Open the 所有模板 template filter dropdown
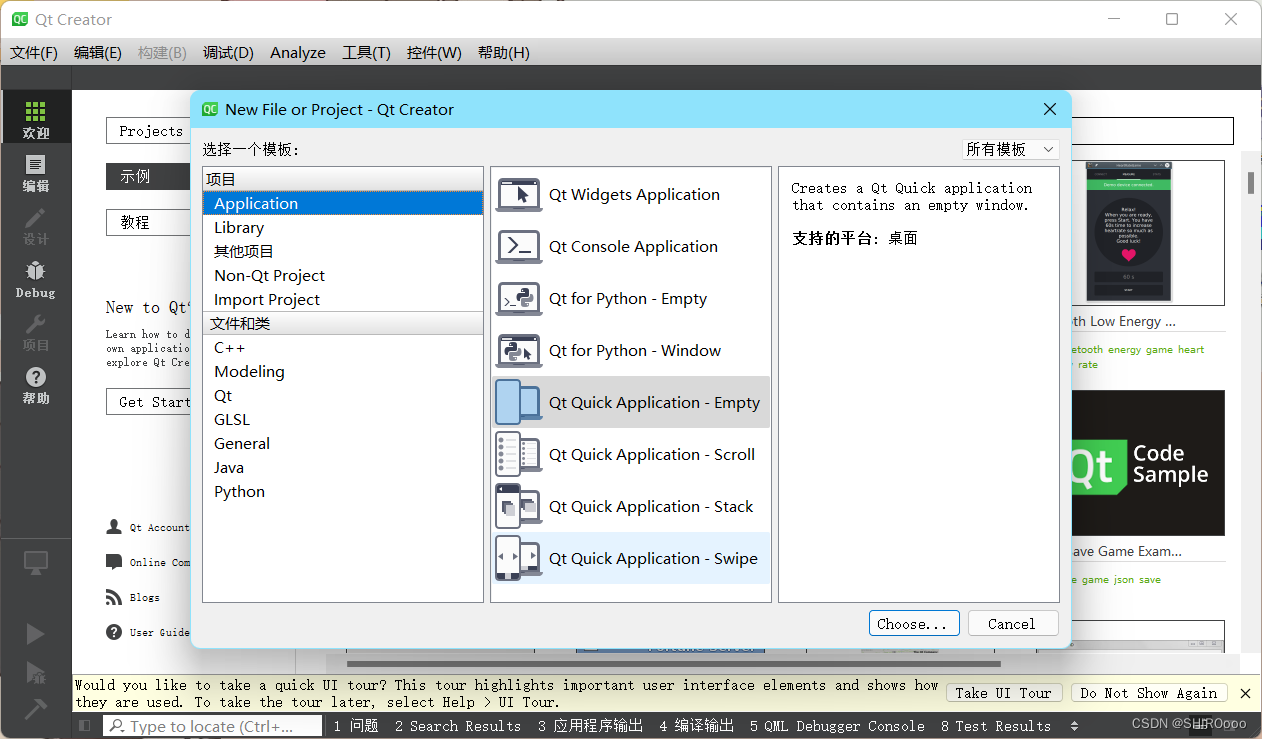1262x739 pixels. coord(1010,149)
